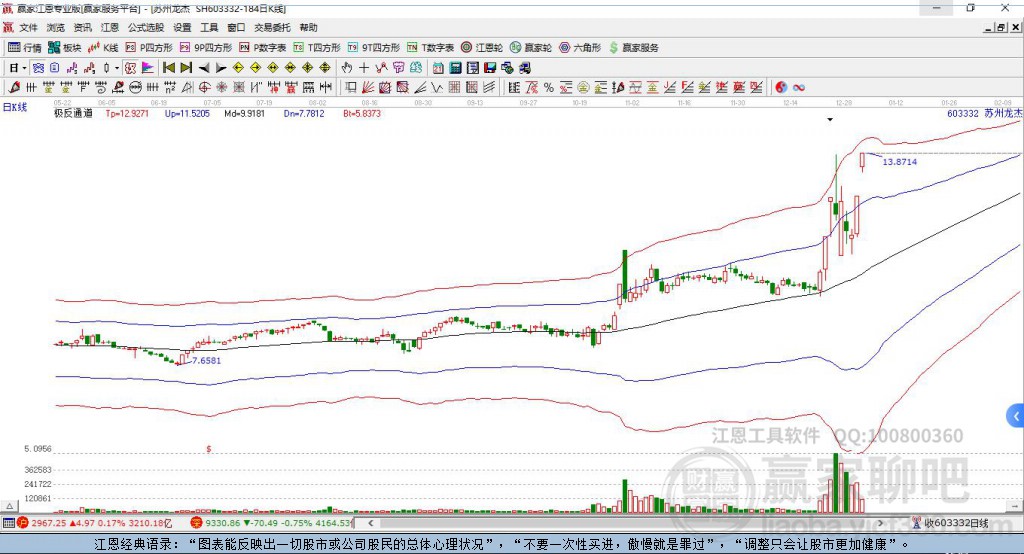Click the fan lines drawing tool icon

click(x=368, y=88)
